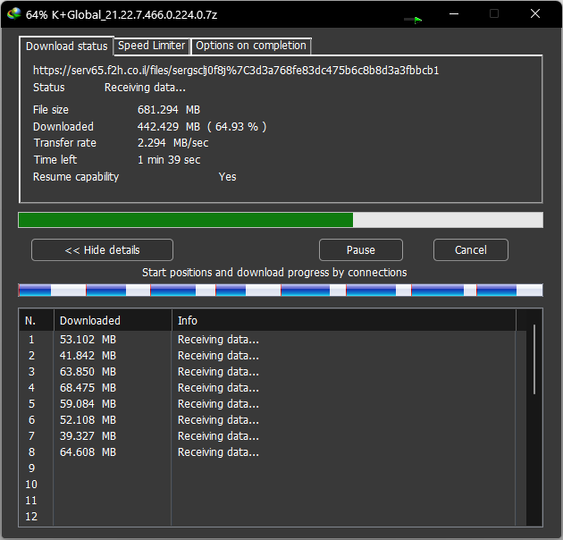This screenshot has width=563, height=540.
Task: Open the Options on completion tab
Action: coord(251,46)
